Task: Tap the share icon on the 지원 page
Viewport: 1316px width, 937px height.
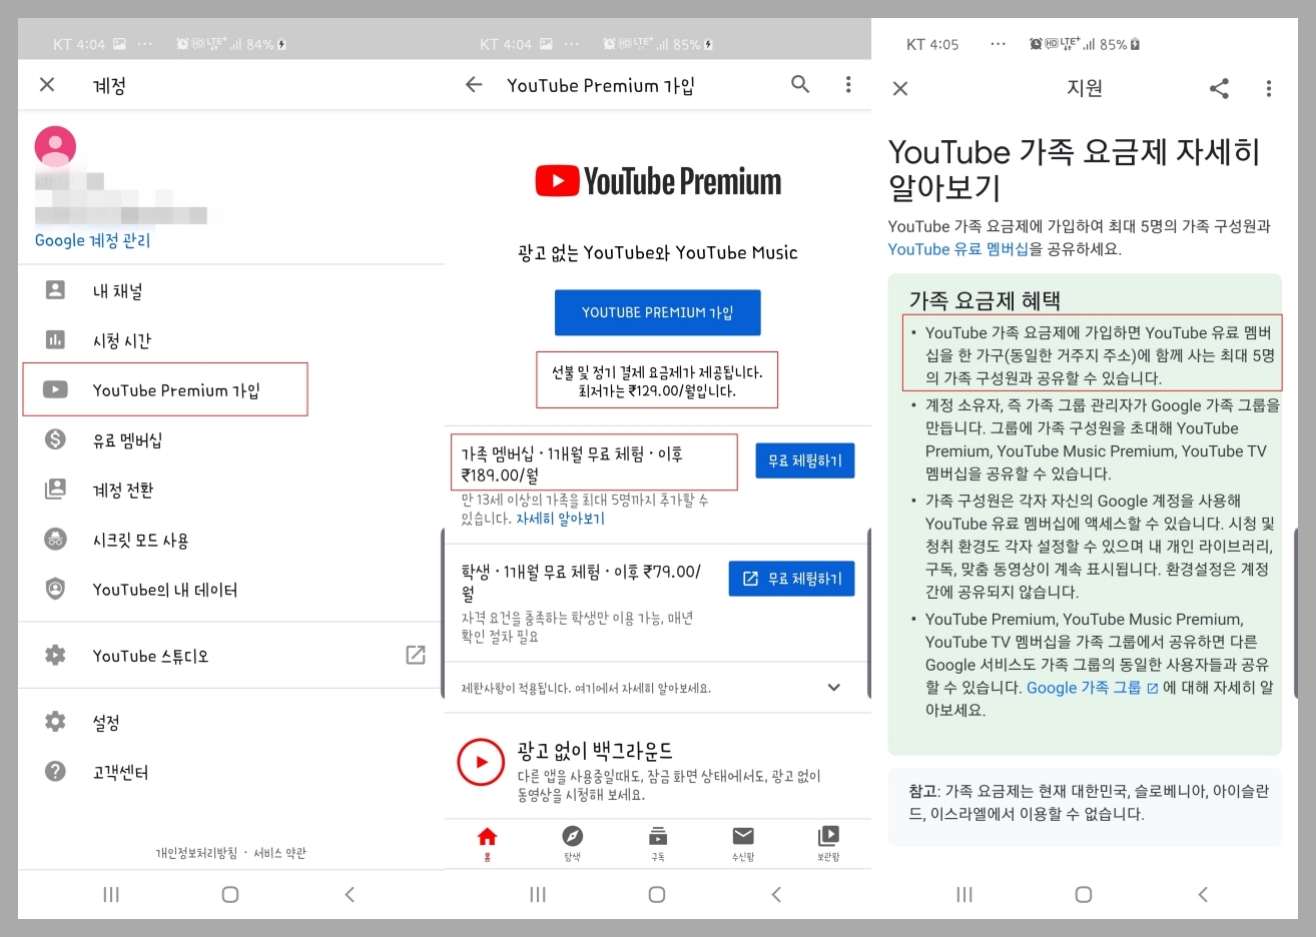Action: 1219,88
